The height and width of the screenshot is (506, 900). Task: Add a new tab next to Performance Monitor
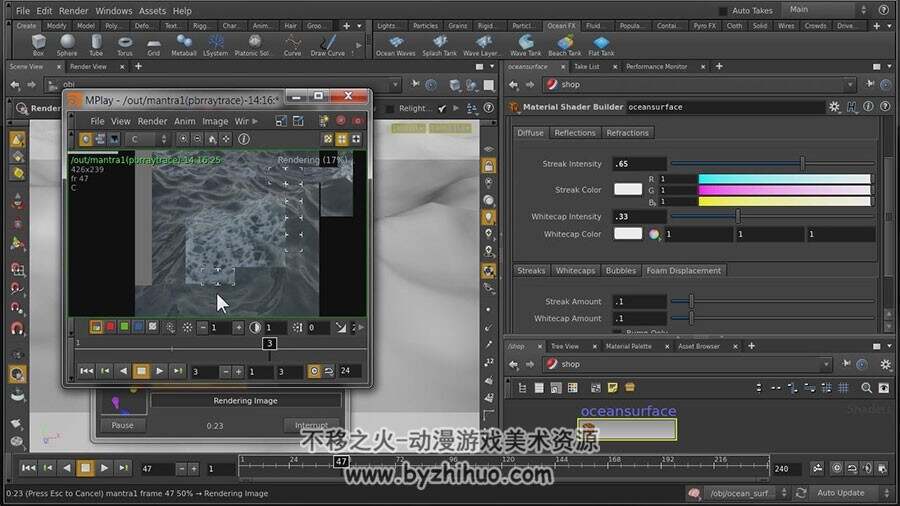(x=719, y=67)
